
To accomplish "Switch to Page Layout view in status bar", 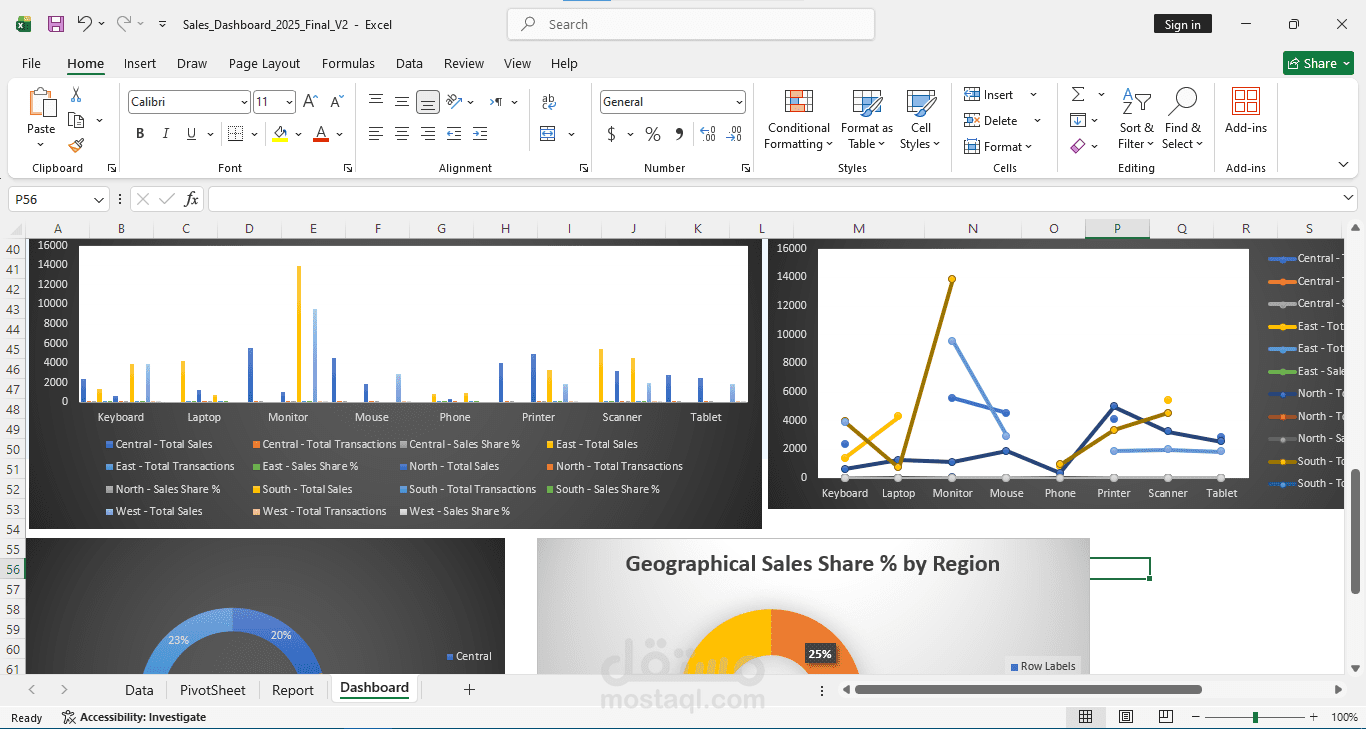I will (x=1126, y=717).
